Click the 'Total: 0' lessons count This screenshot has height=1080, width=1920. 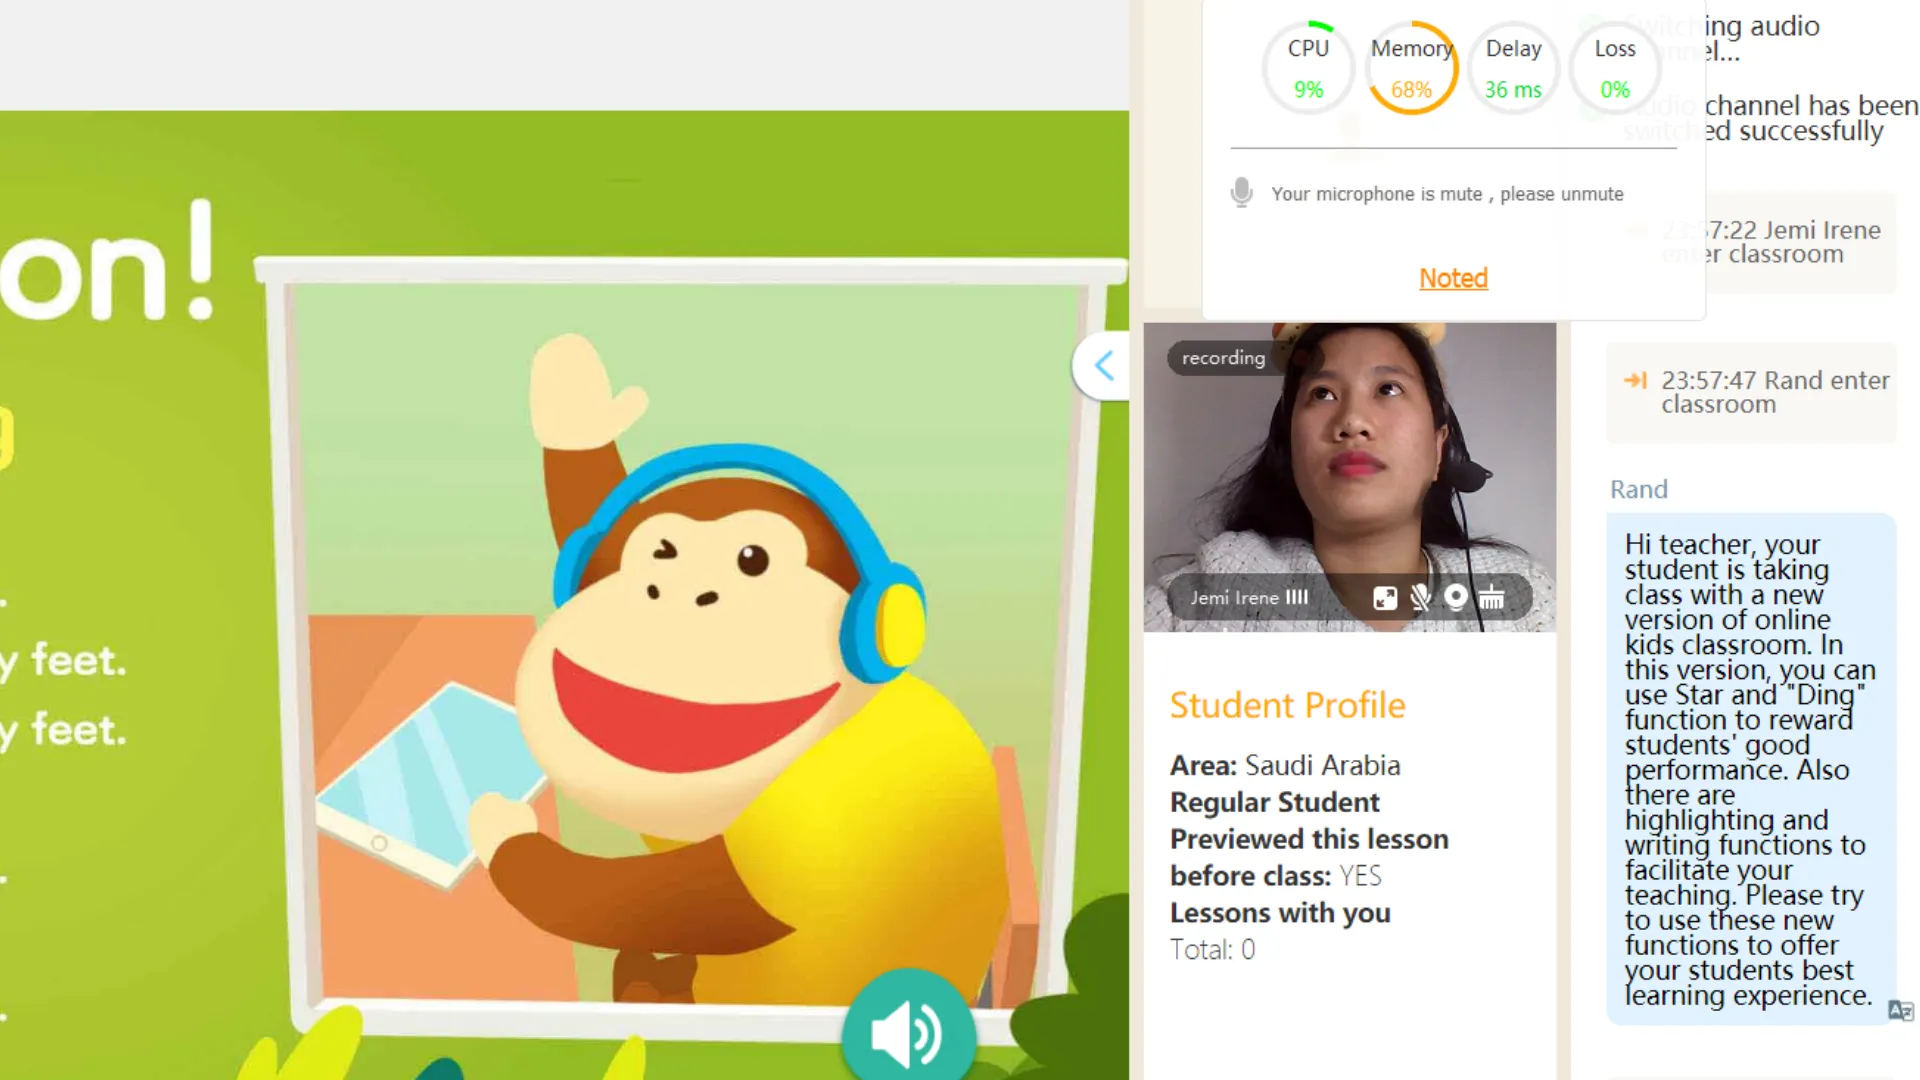click(1212, 949)
